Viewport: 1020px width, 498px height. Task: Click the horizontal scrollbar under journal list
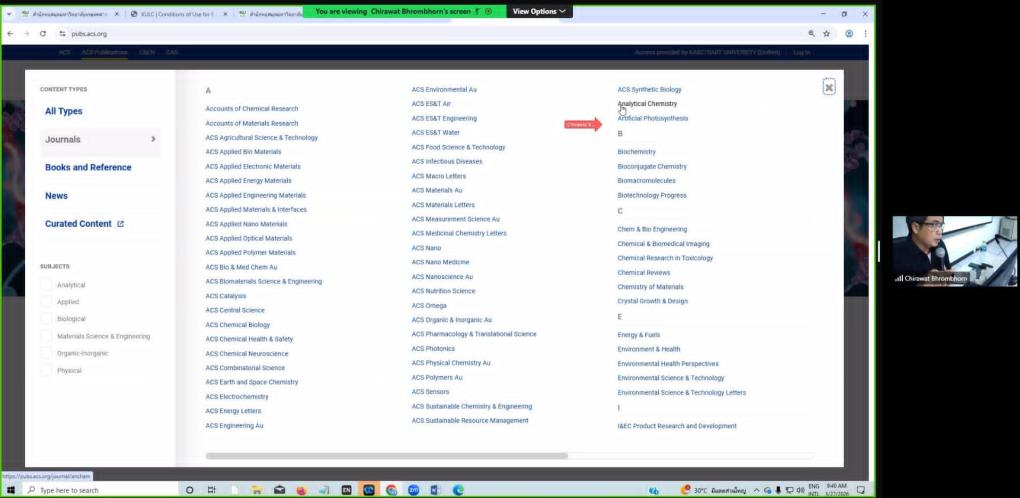[x=386, y=455]
